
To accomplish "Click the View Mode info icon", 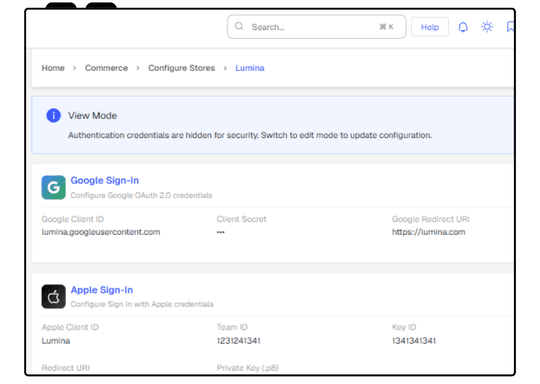I will 53,115.
